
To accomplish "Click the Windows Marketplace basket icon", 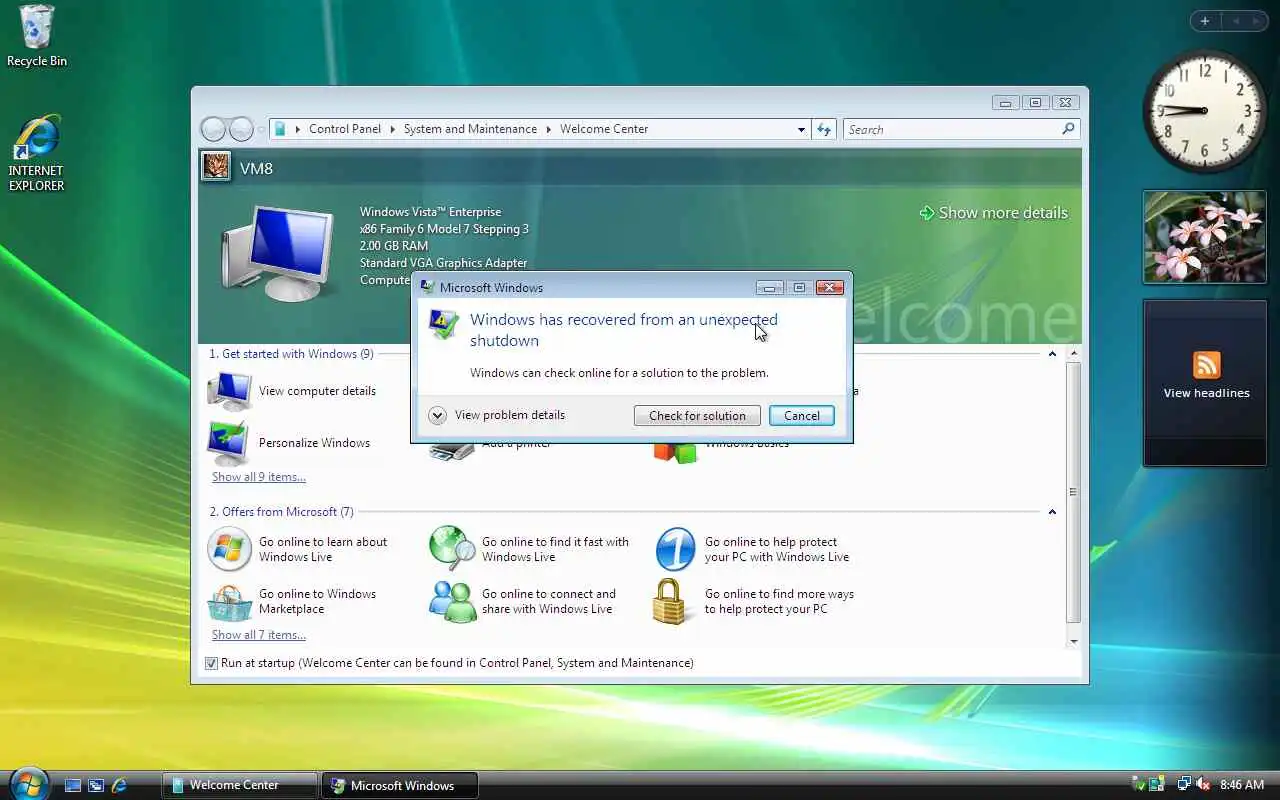I will (230, 601).
